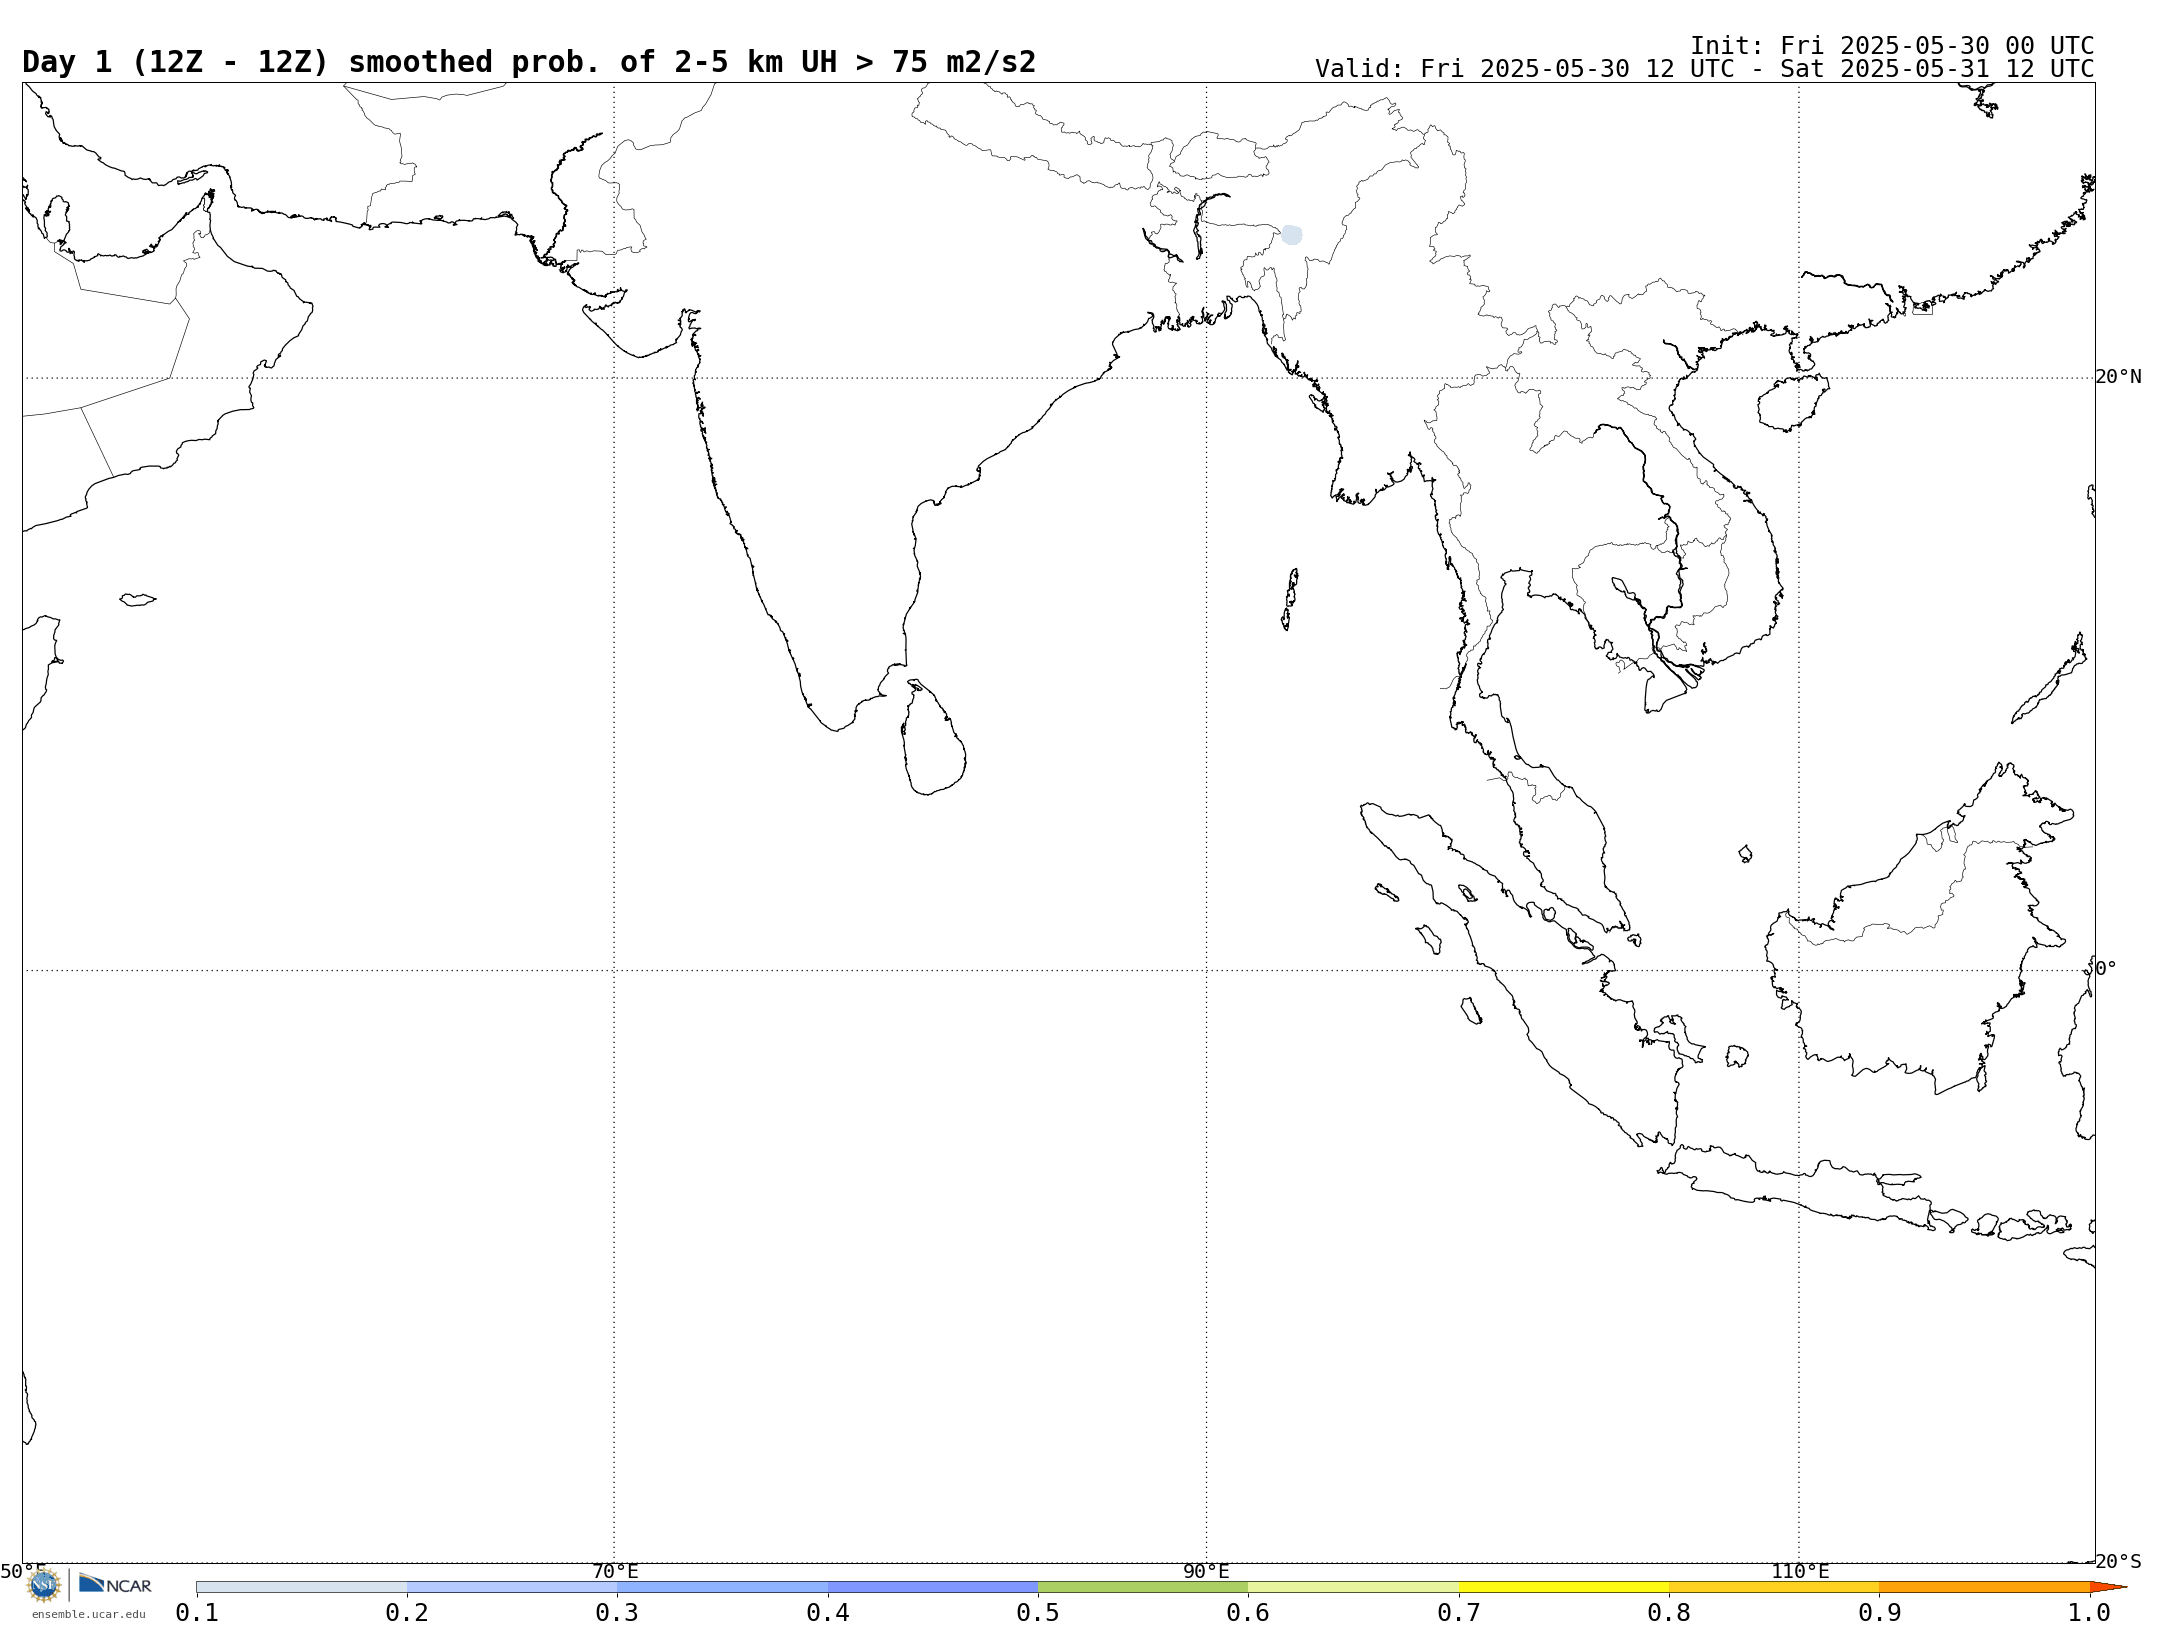Click the 1.0 colorbar tick label
This screenshot has width=2160, height=1626.
pyautogui.click(x=2089, y=1612)
